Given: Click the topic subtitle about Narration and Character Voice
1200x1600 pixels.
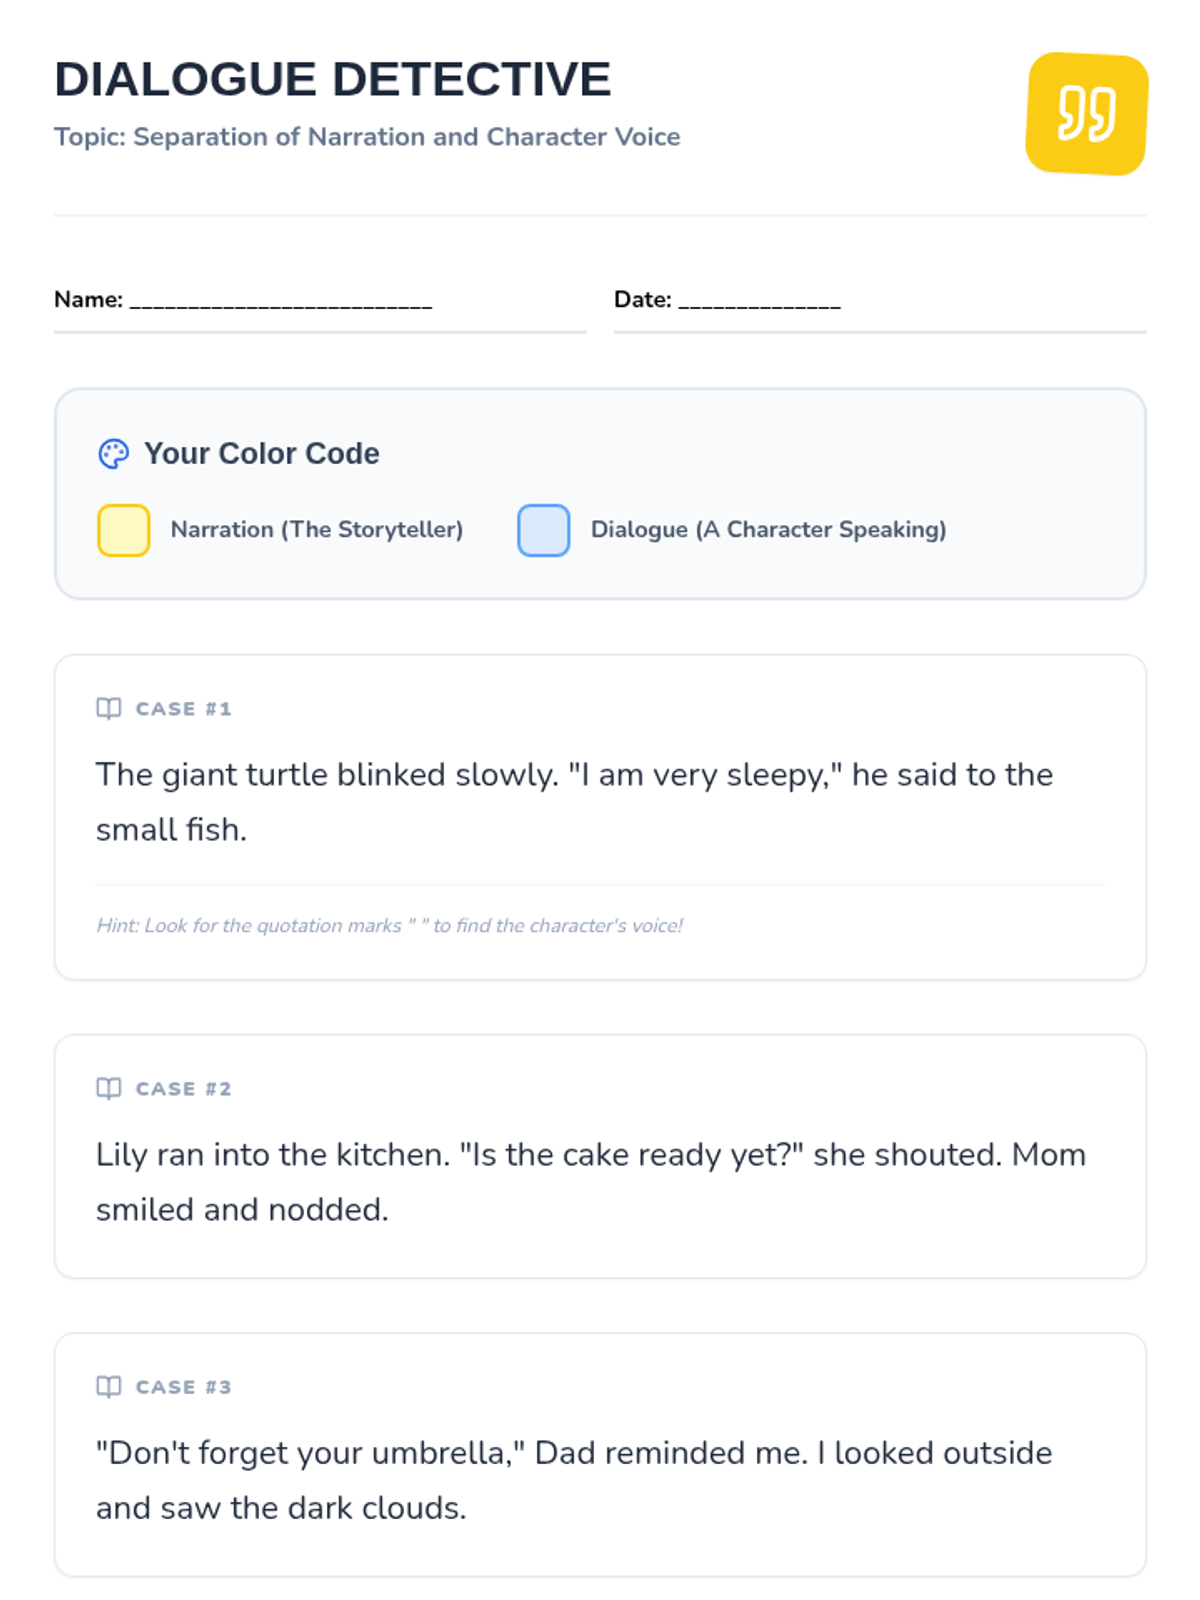Looking at the screenshot, I should point(367,137).
